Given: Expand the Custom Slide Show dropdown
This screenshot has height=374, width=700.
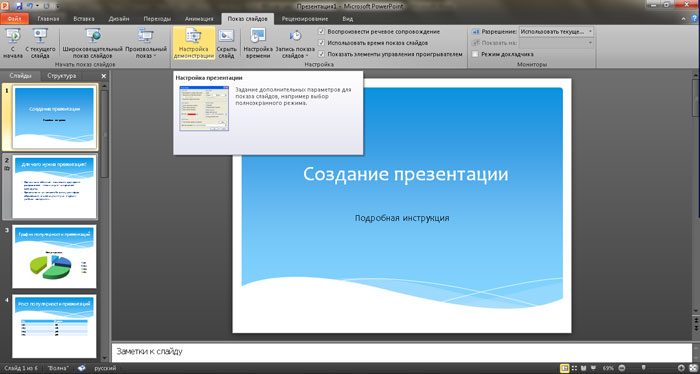Looking at the screenshot, I should coord(154,56).
